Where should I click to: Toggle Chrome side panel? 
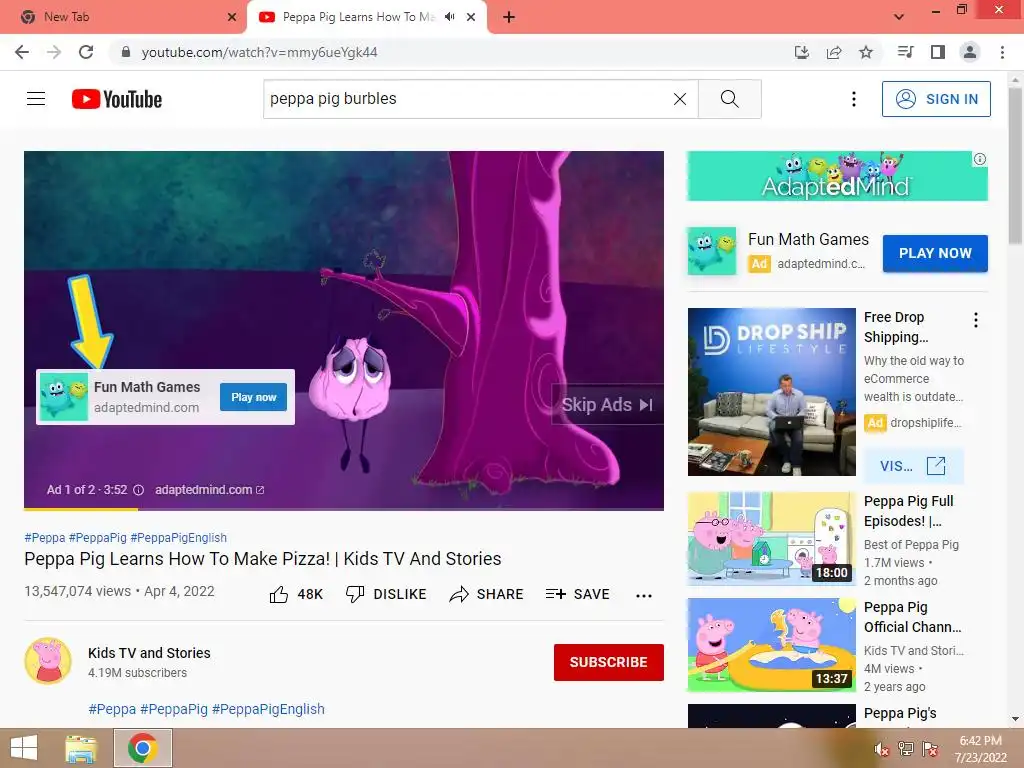(x=938, y=52)
